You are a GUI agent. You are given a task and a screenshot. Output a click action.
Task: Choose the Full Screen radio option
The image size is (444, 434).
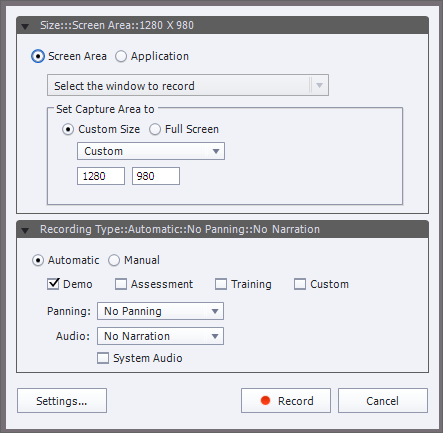pyautogui.click(x=155, y=129)
